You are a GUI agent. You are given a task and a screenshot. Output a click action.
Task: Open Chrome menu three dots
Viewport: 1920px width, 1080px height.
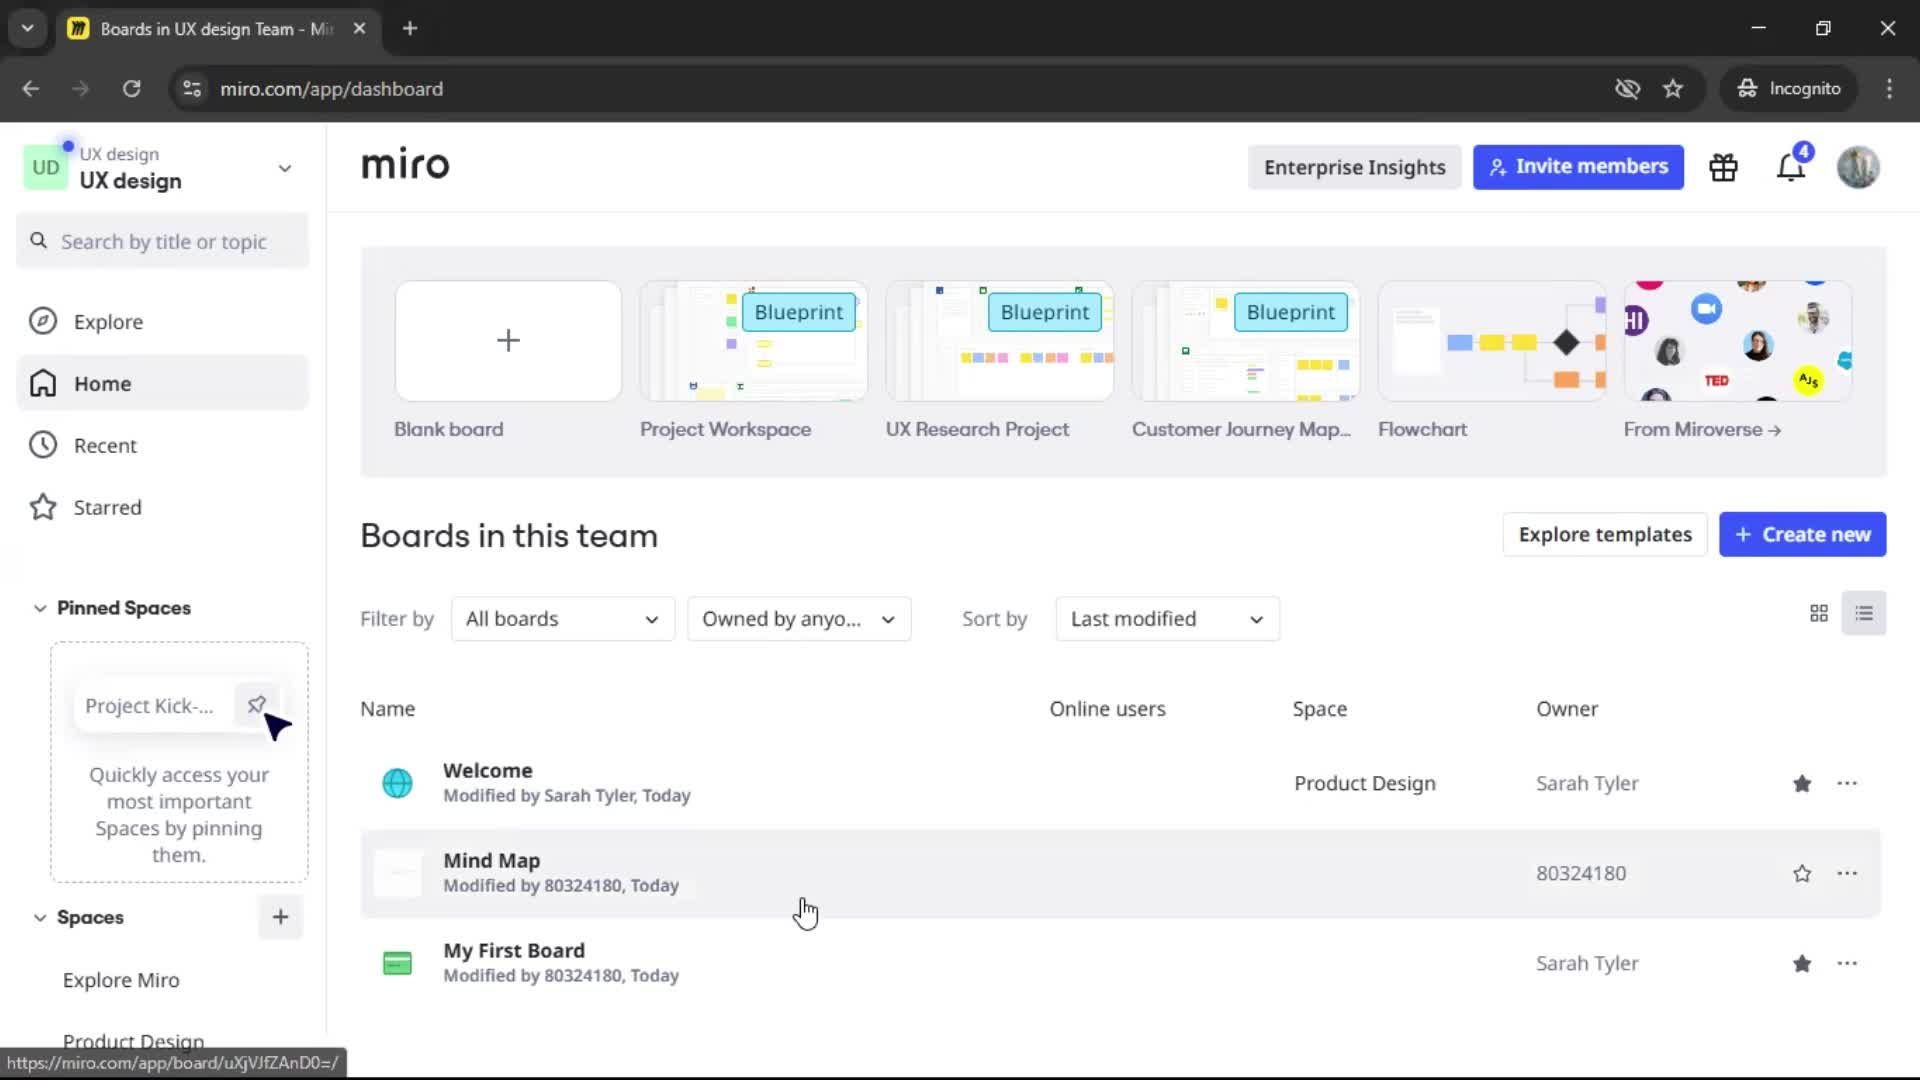(x=1889, y=89)
